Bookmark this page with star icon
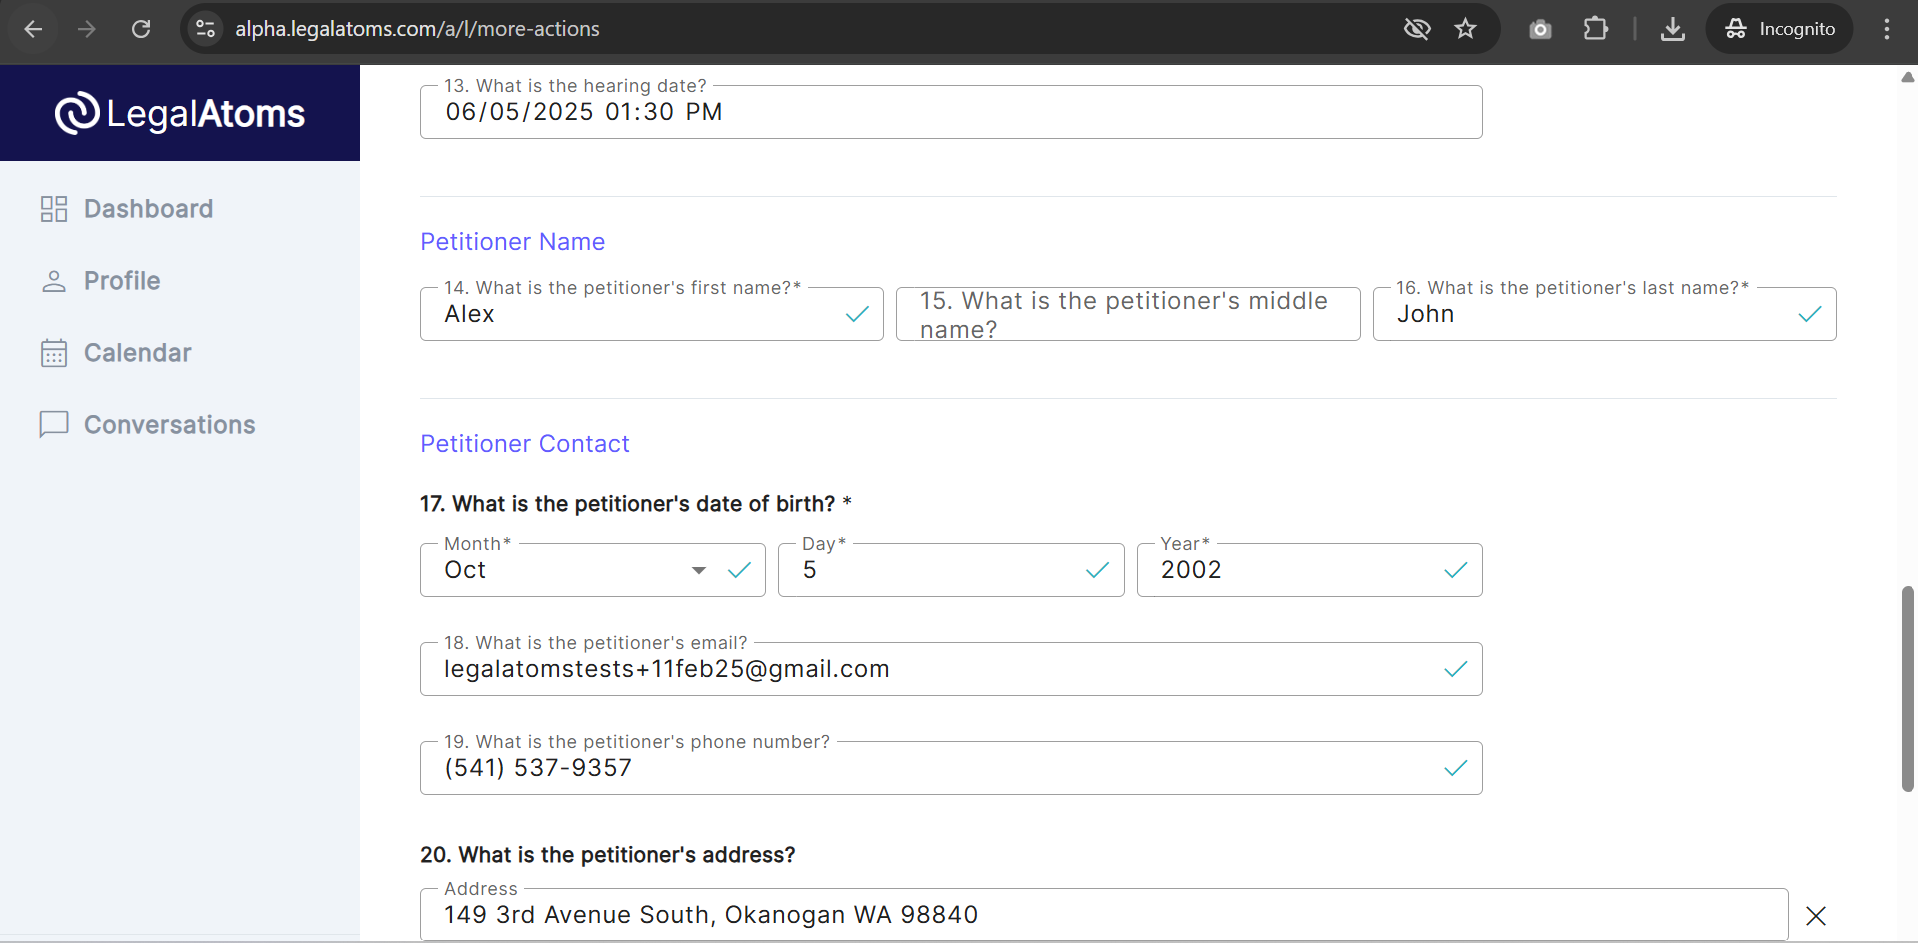The width and height of the screenshot is (1918, 943). click(x=1466, y=29)
